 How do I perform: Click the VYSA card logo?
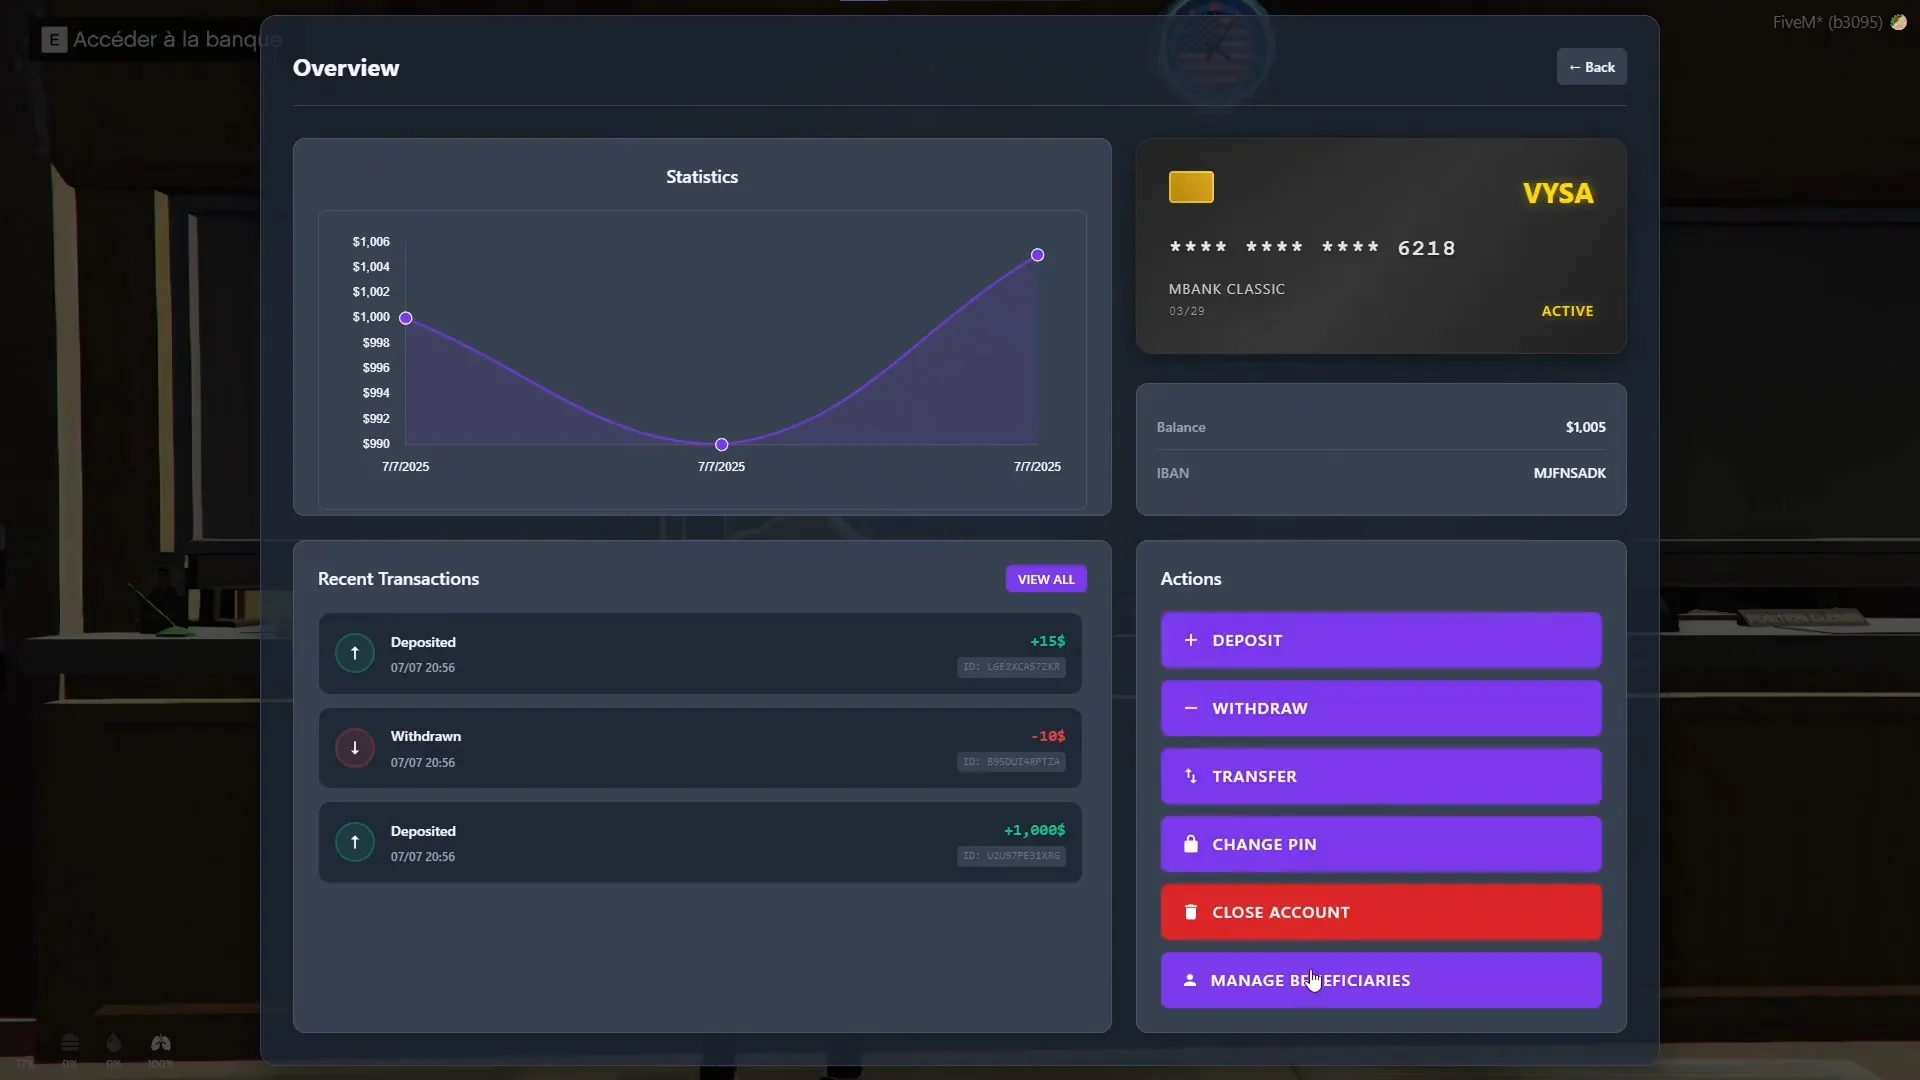click(x=1557, y=193)
